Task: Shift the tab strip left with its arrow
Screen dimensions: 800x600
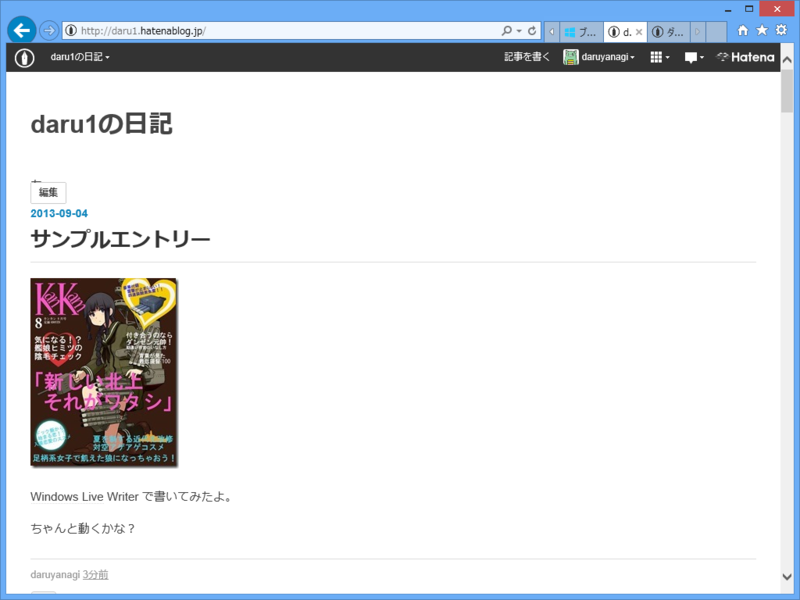Action: tap(552, 32)
